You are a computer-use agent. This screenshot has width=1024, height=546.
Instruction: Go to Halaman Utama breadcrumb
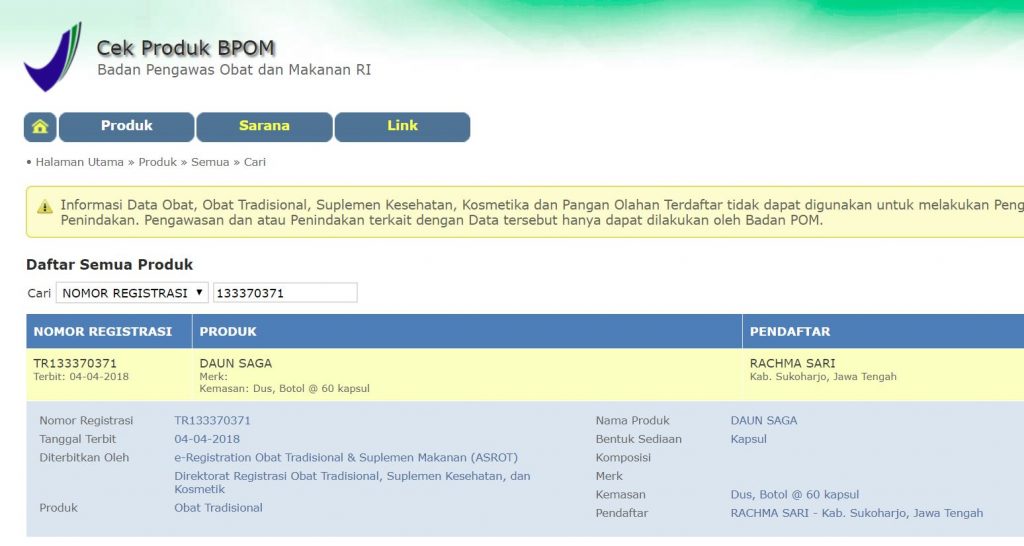79,162
